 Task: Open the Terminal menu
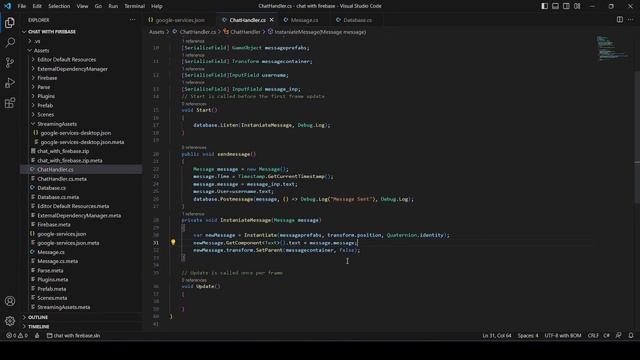point(135,6)
